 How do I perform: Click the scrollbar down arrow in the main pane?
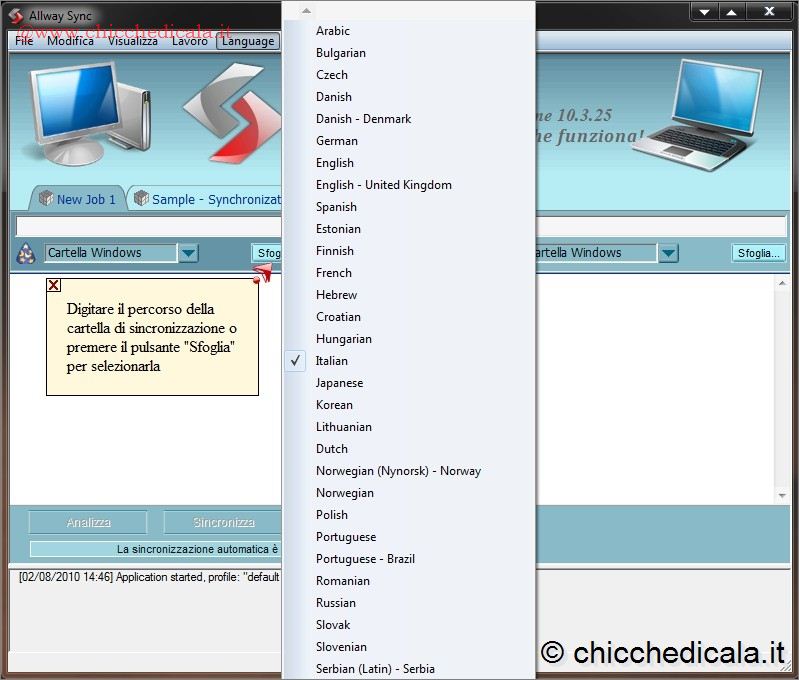pyautogui.click(x=782, y=496)
